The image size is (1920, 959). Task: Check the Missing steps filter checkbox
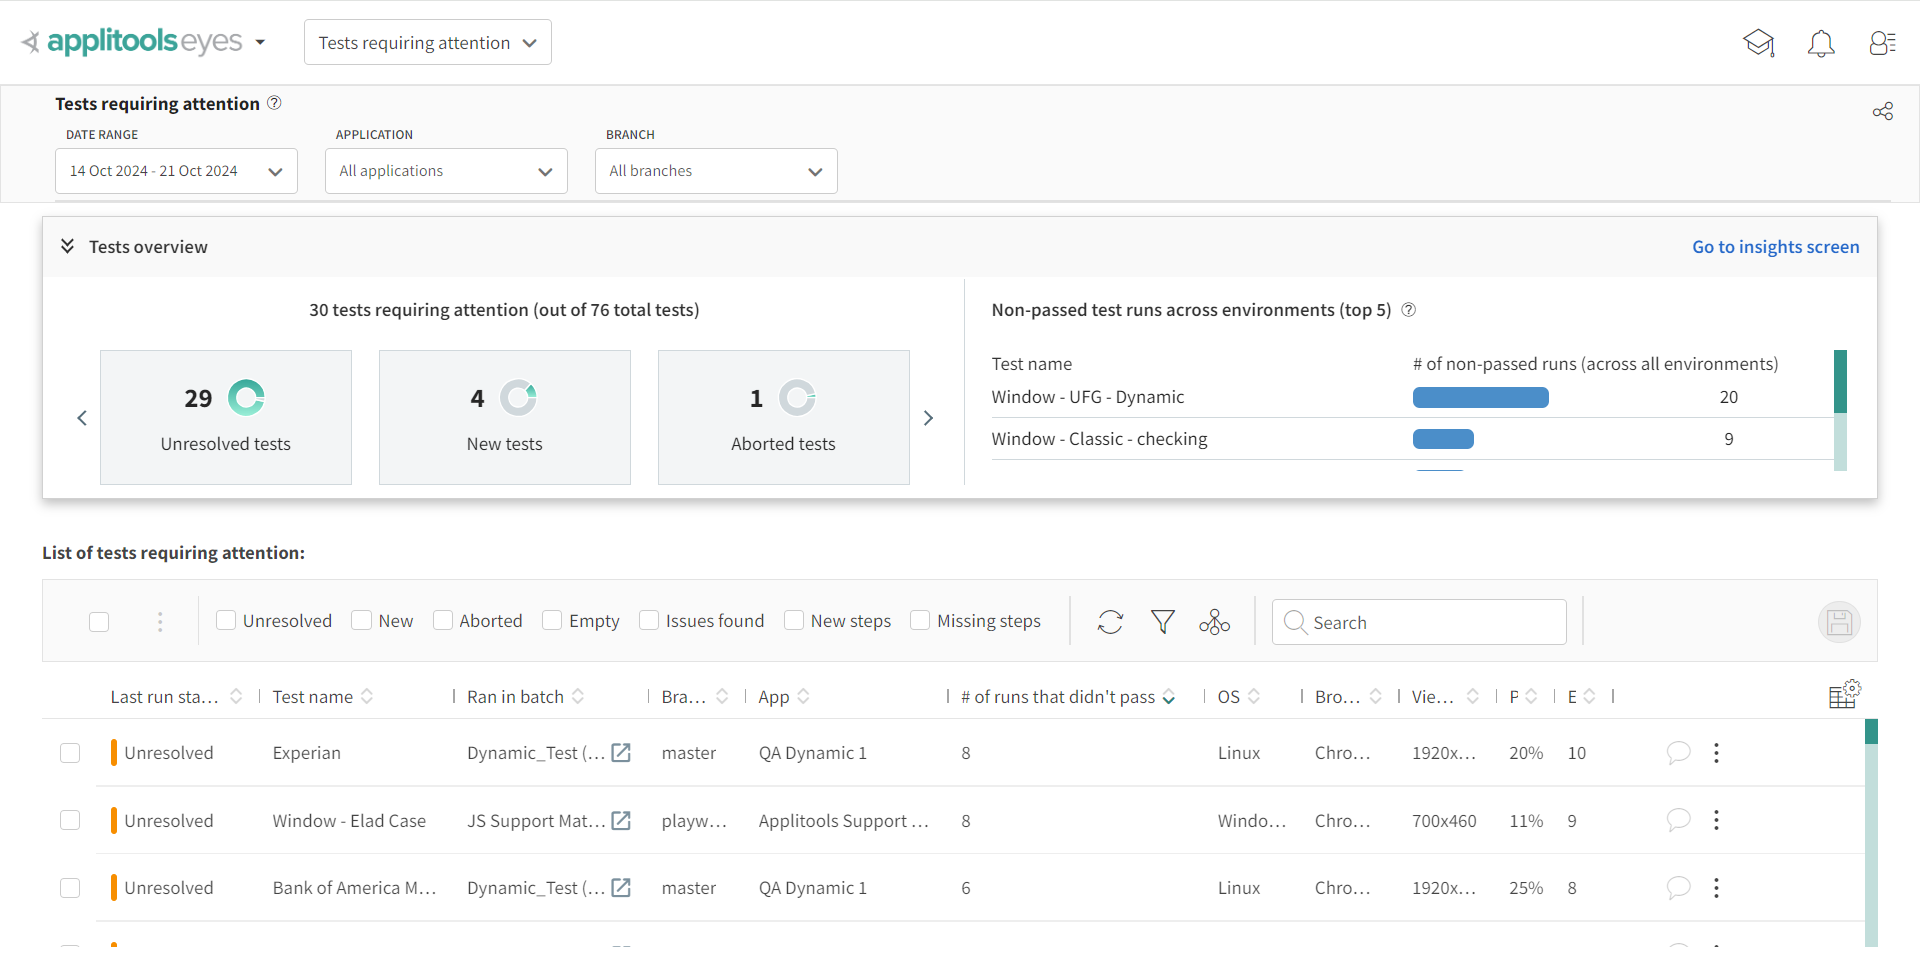click(920, 620)
